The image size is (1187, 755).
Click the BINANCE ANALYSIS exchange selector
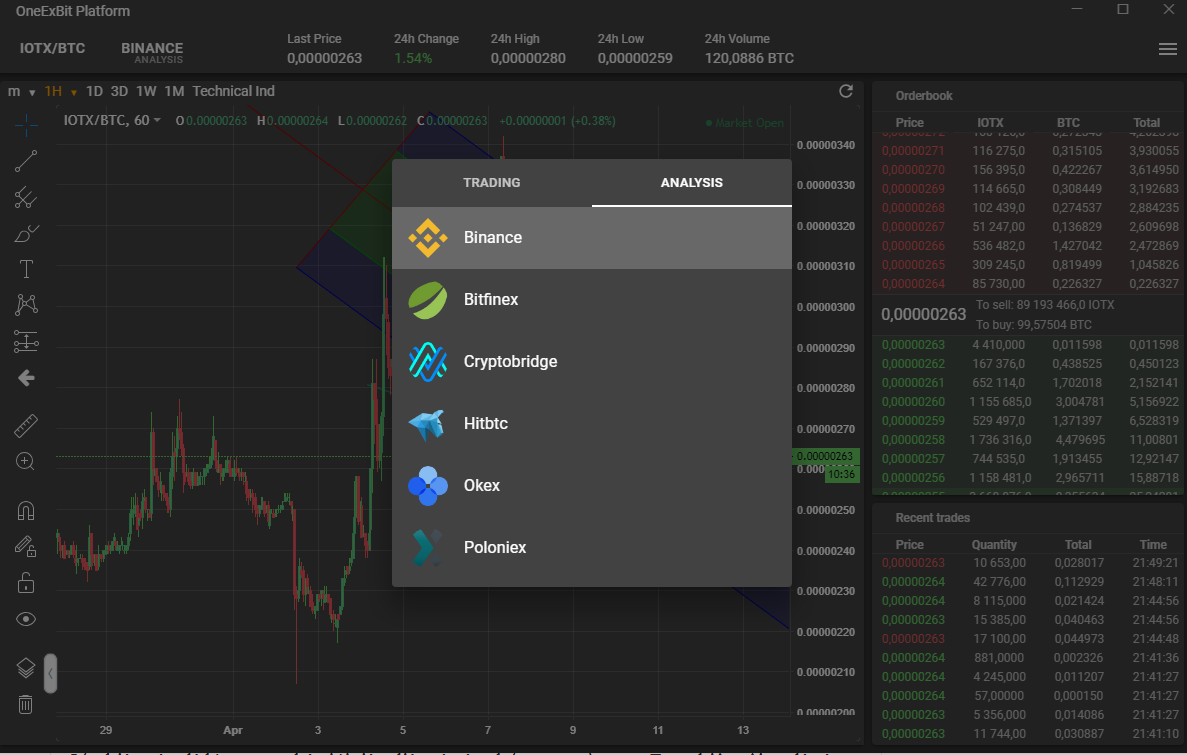click(152, 52)
